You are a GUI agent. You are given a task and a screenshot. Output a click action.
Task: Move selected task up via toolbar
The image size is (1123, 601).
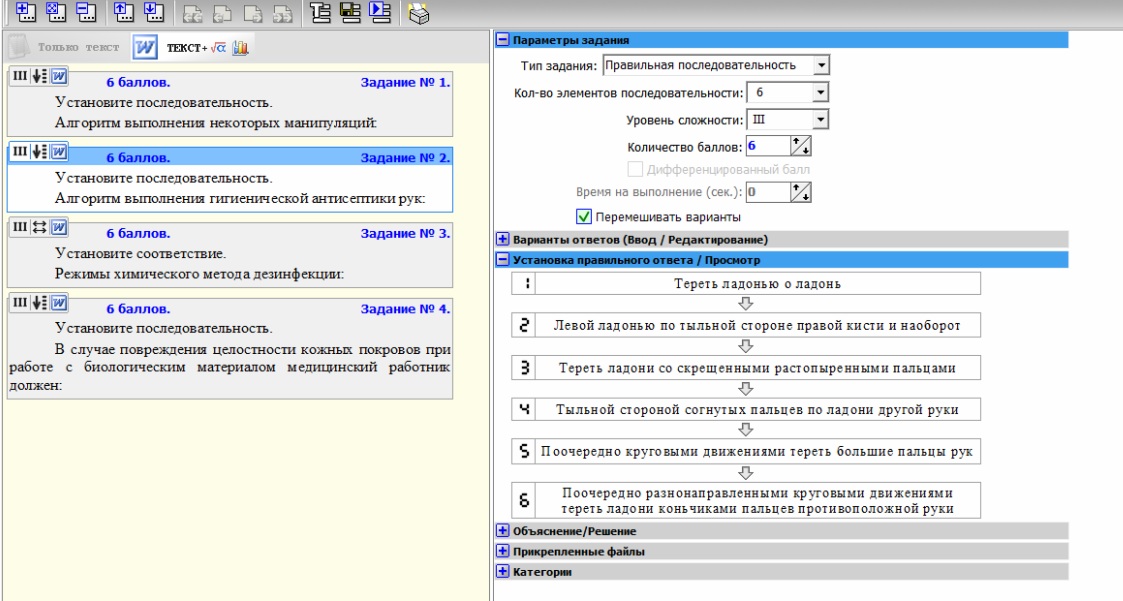point(124,11)
